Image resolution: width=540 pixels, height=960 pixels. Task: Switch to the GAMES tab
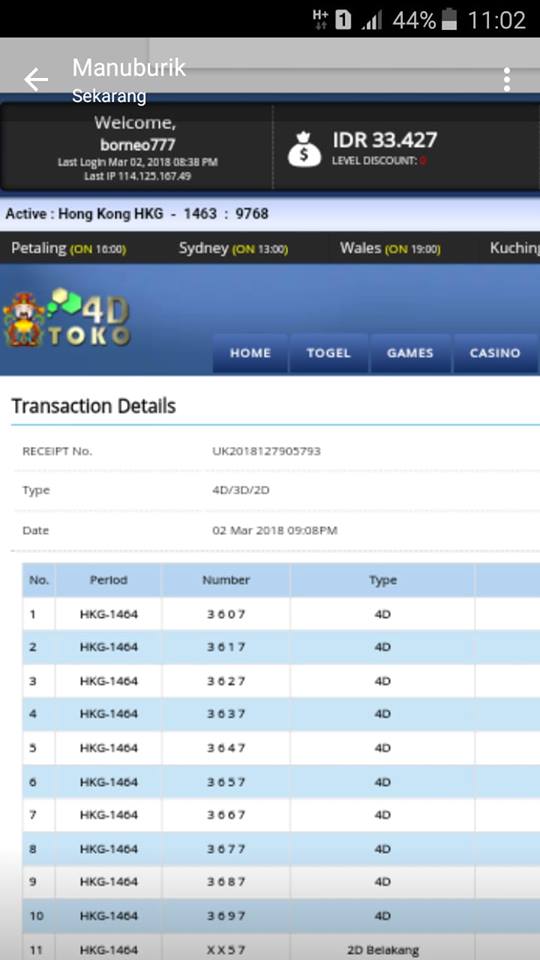410,353
